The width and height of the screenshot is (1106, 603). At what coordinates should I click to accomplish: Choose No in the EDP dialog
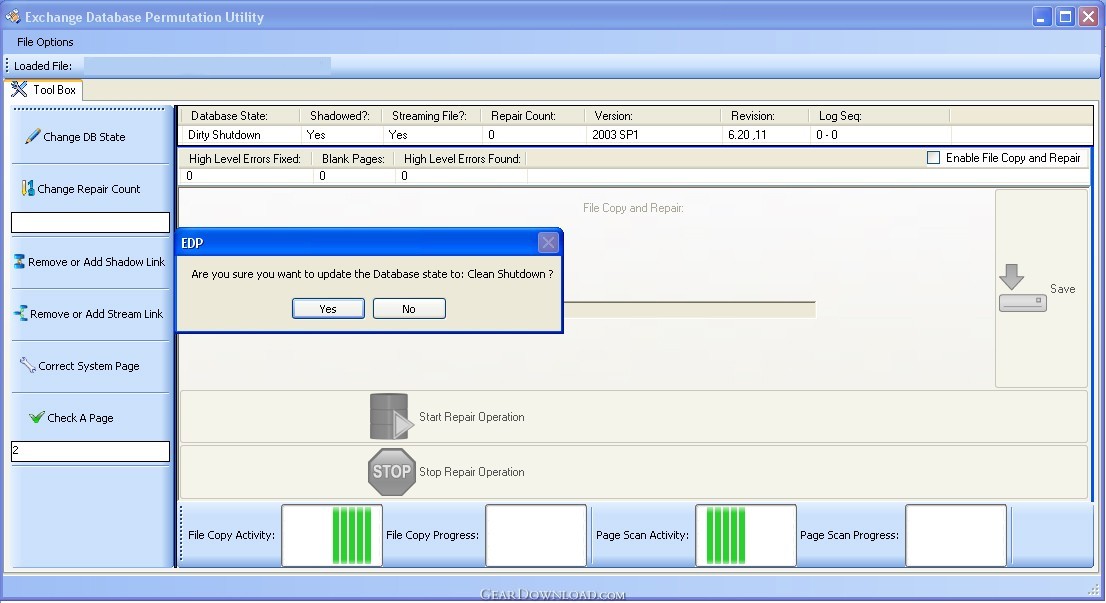[x=409, y=309]
